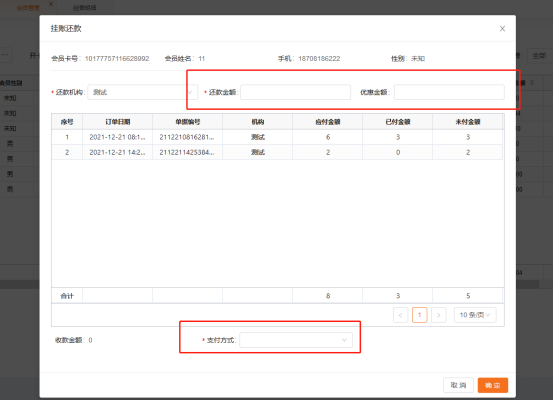This screenshot has height=401, width=553.
Task: Open the 10 条/页 page size dropdown
Action: click(x=475, y=315)
